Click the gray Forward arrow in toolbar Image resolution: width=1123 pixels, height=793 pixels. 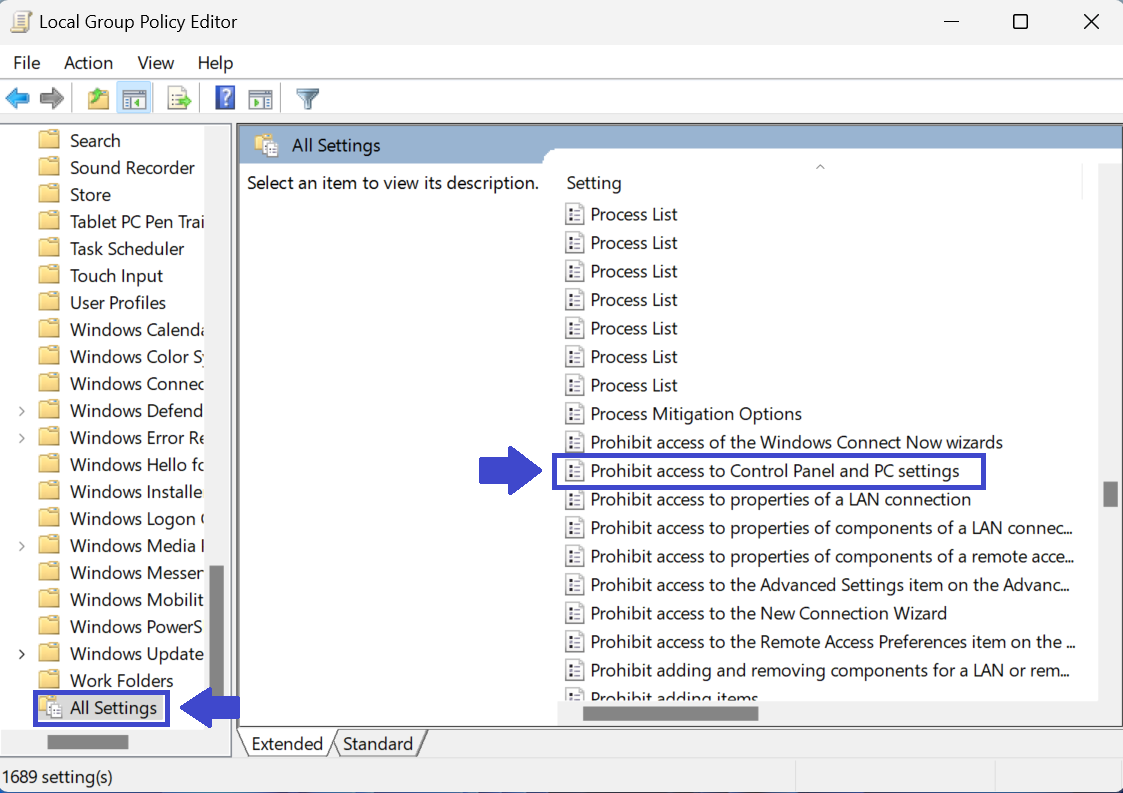[x=52, y=98]
